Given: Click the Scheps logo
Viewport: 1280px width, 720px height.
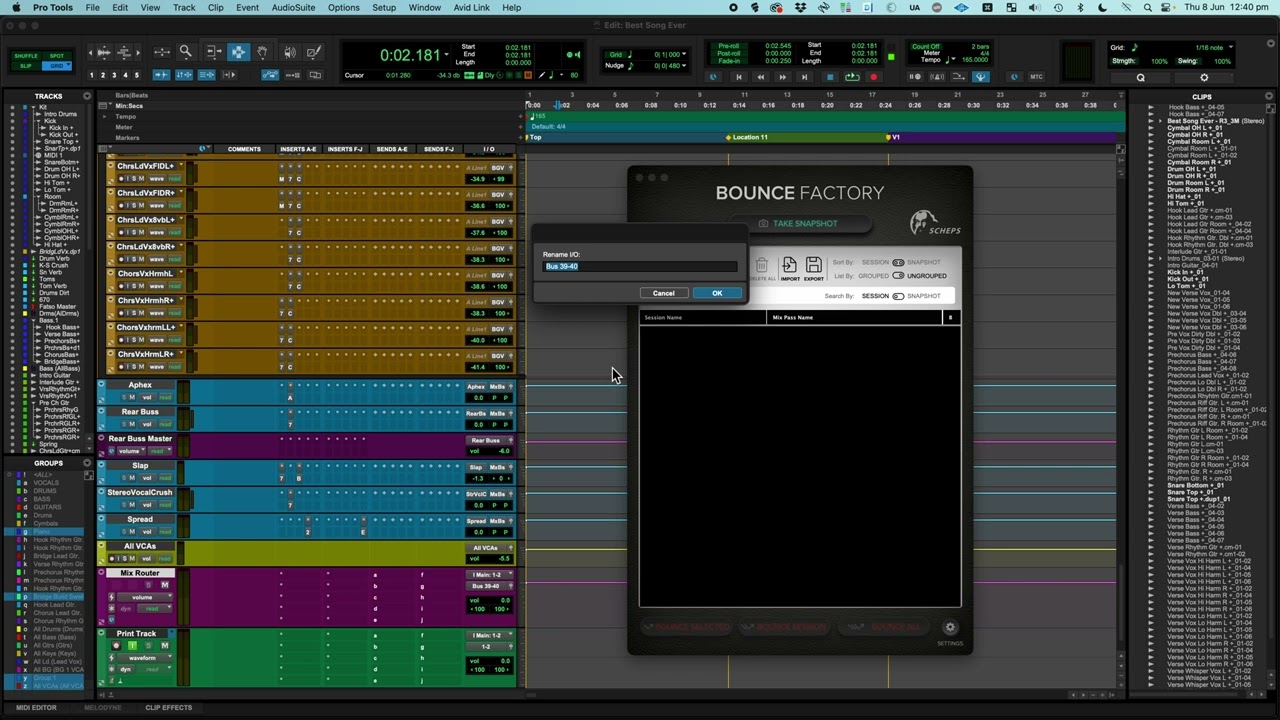Looking at the screenshot, I should (x=935, y=223).
